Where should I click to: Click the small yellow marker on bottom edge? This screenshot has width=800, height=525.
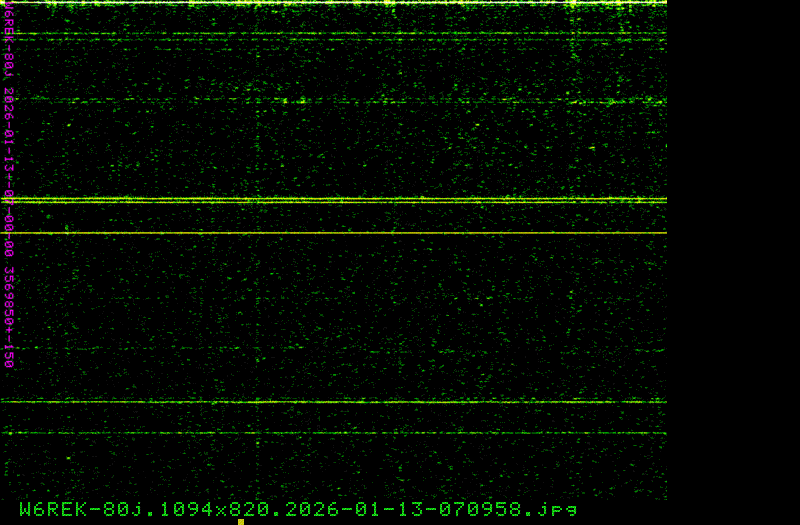coord(241,521)
